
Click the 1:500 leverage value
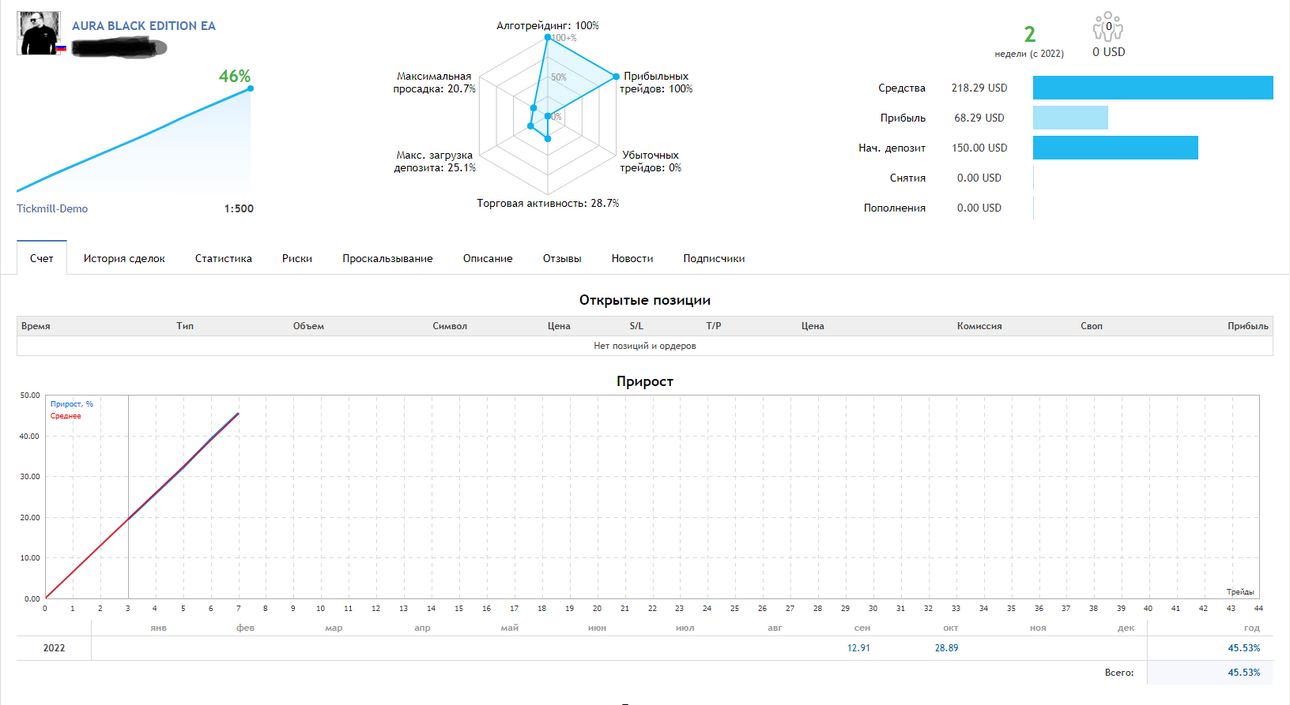239,209
